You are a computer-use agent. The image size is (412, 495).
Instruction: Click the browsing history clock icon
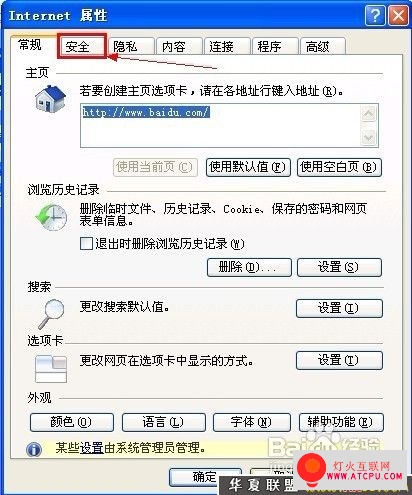51,218
